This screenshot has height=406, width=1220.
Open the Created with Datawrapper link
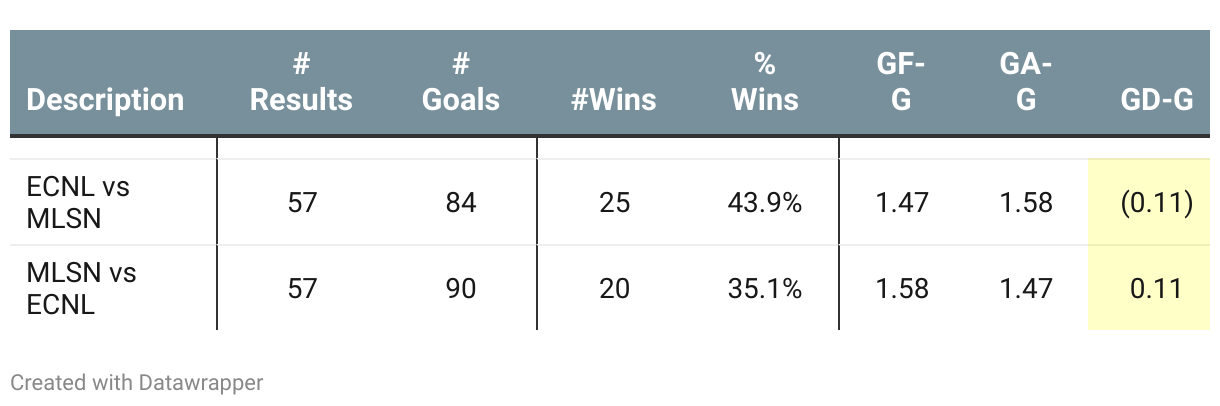click(137, 382)
